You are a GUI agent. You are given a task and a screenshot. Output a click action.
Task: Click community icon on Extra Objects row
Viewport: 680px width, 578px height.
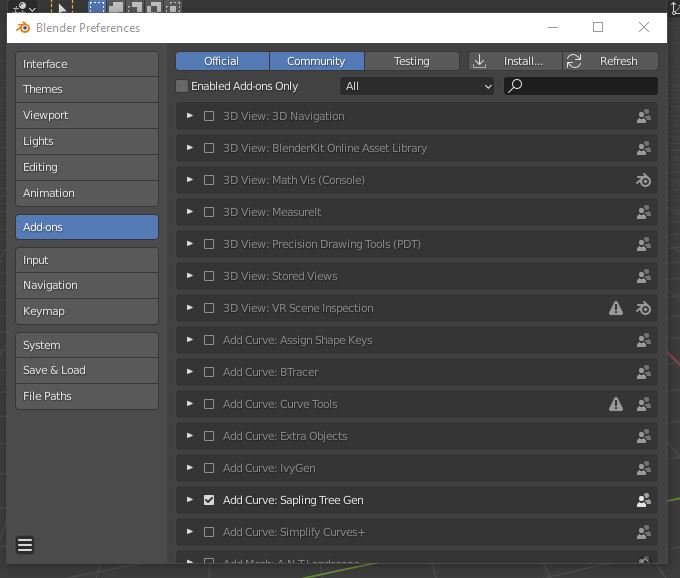(x=644, y=436)
